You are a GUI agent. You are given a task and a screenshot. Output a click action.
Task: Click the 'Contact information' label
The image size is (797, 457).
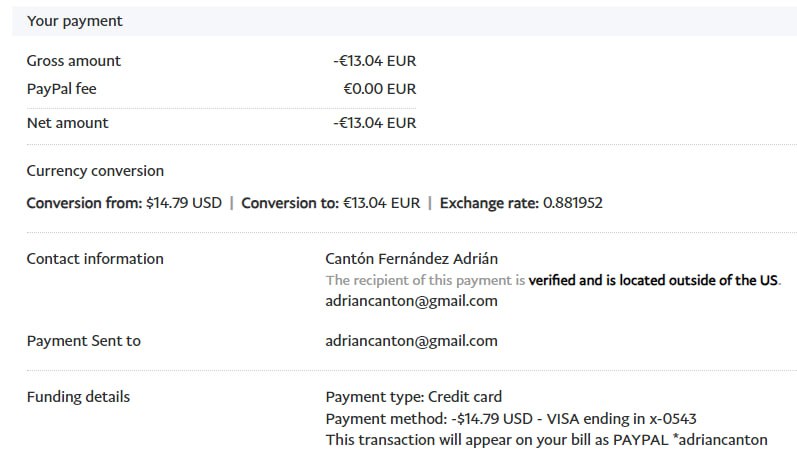[95, 258]
